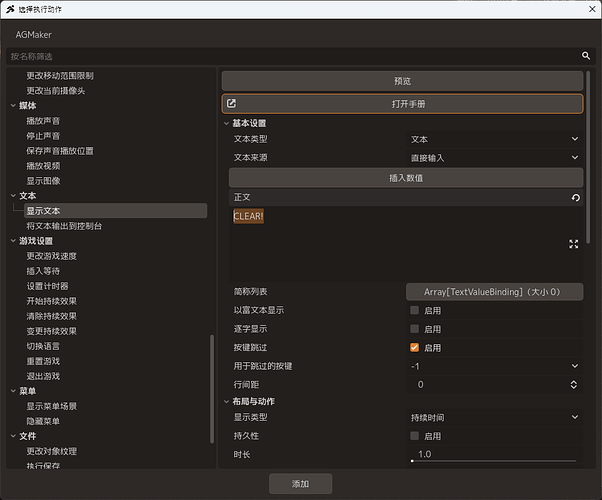
Task: Select 更改对象纹理 action
Action: click(51, 451)
